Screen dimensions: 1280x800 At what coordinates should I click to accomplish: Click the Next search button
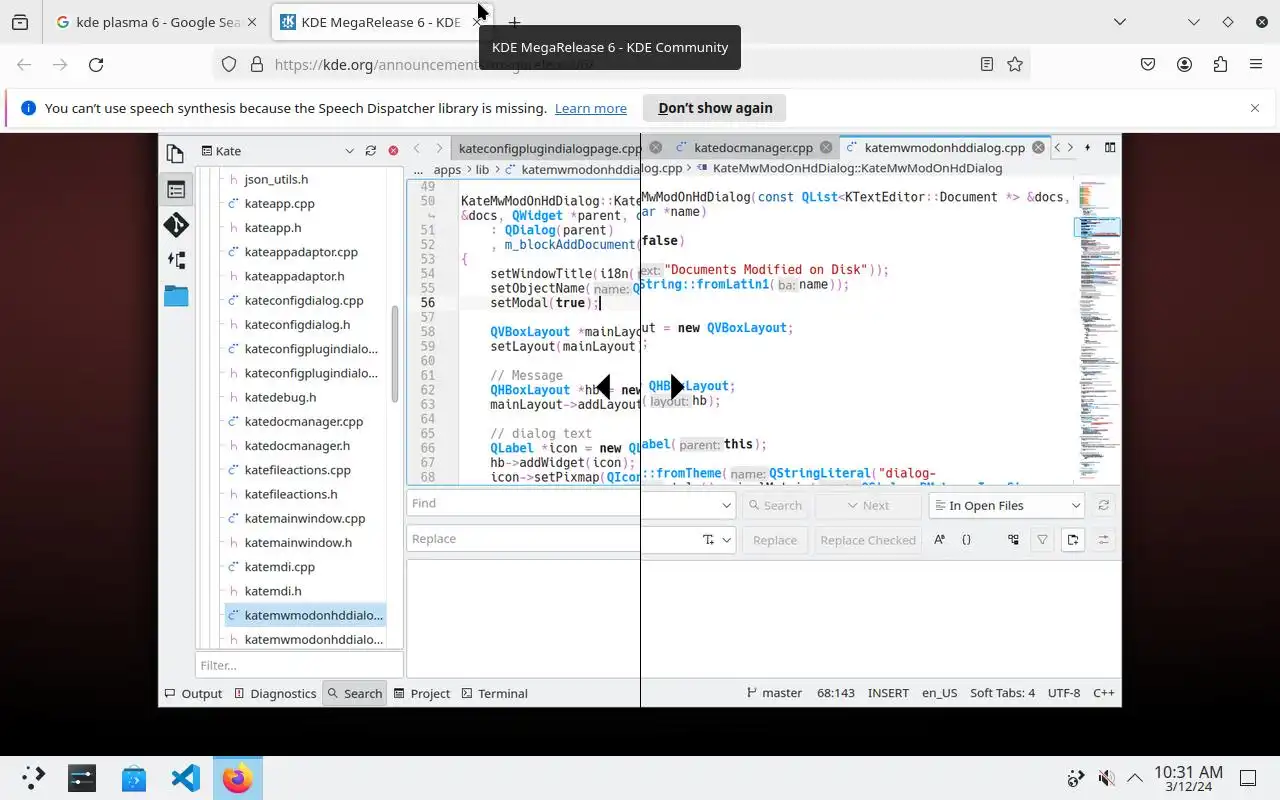867,505
